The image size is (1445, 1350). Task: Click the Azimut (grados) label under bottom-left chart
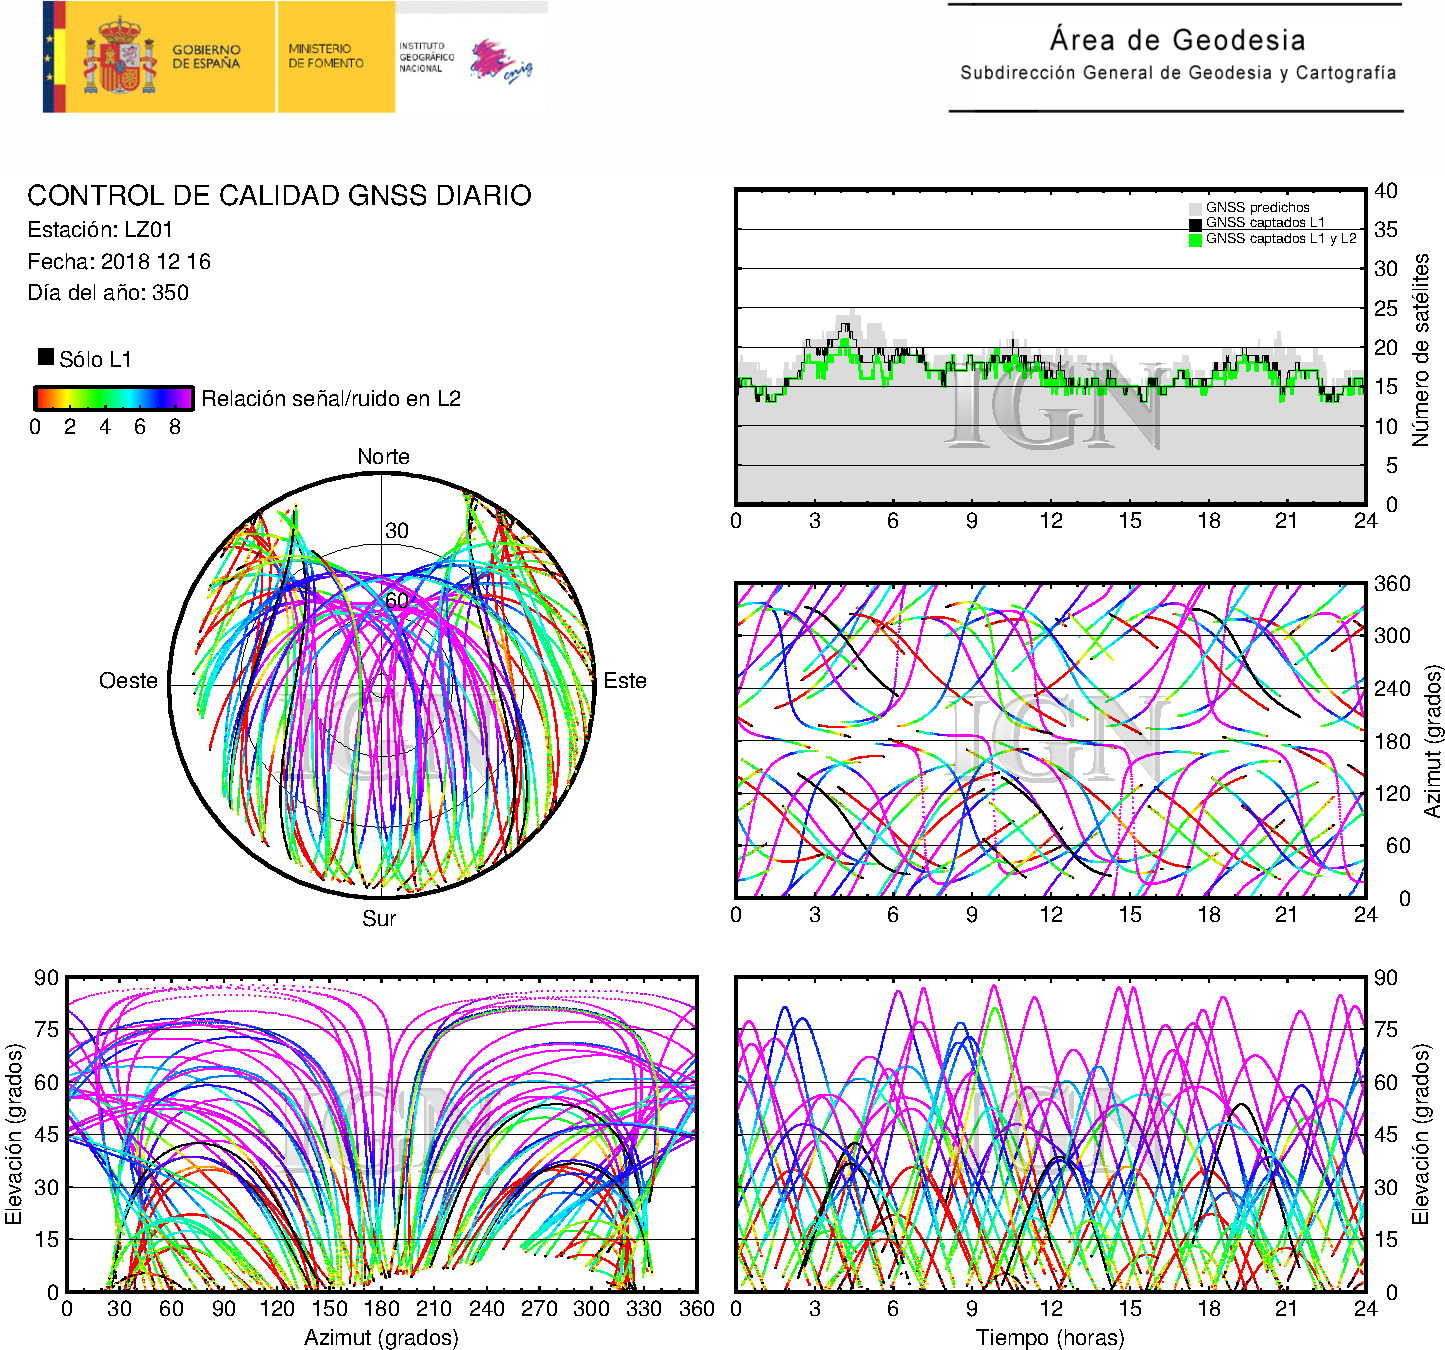point(381,1337)
